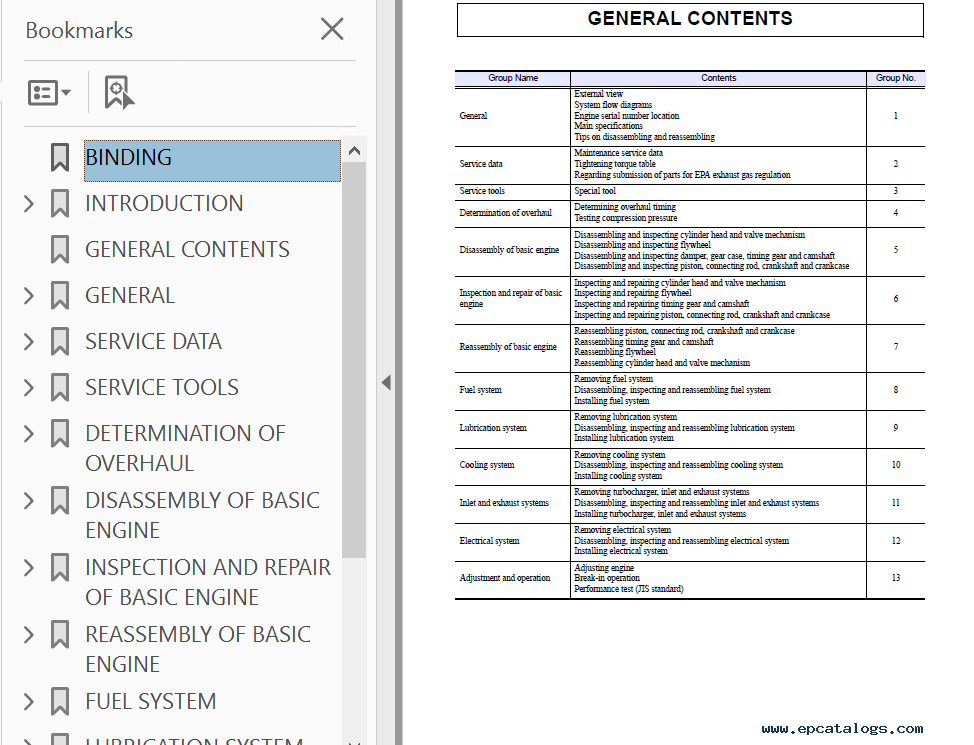
Task: Click 'Engine serial number location' contents line
Action: pos(627,116)
